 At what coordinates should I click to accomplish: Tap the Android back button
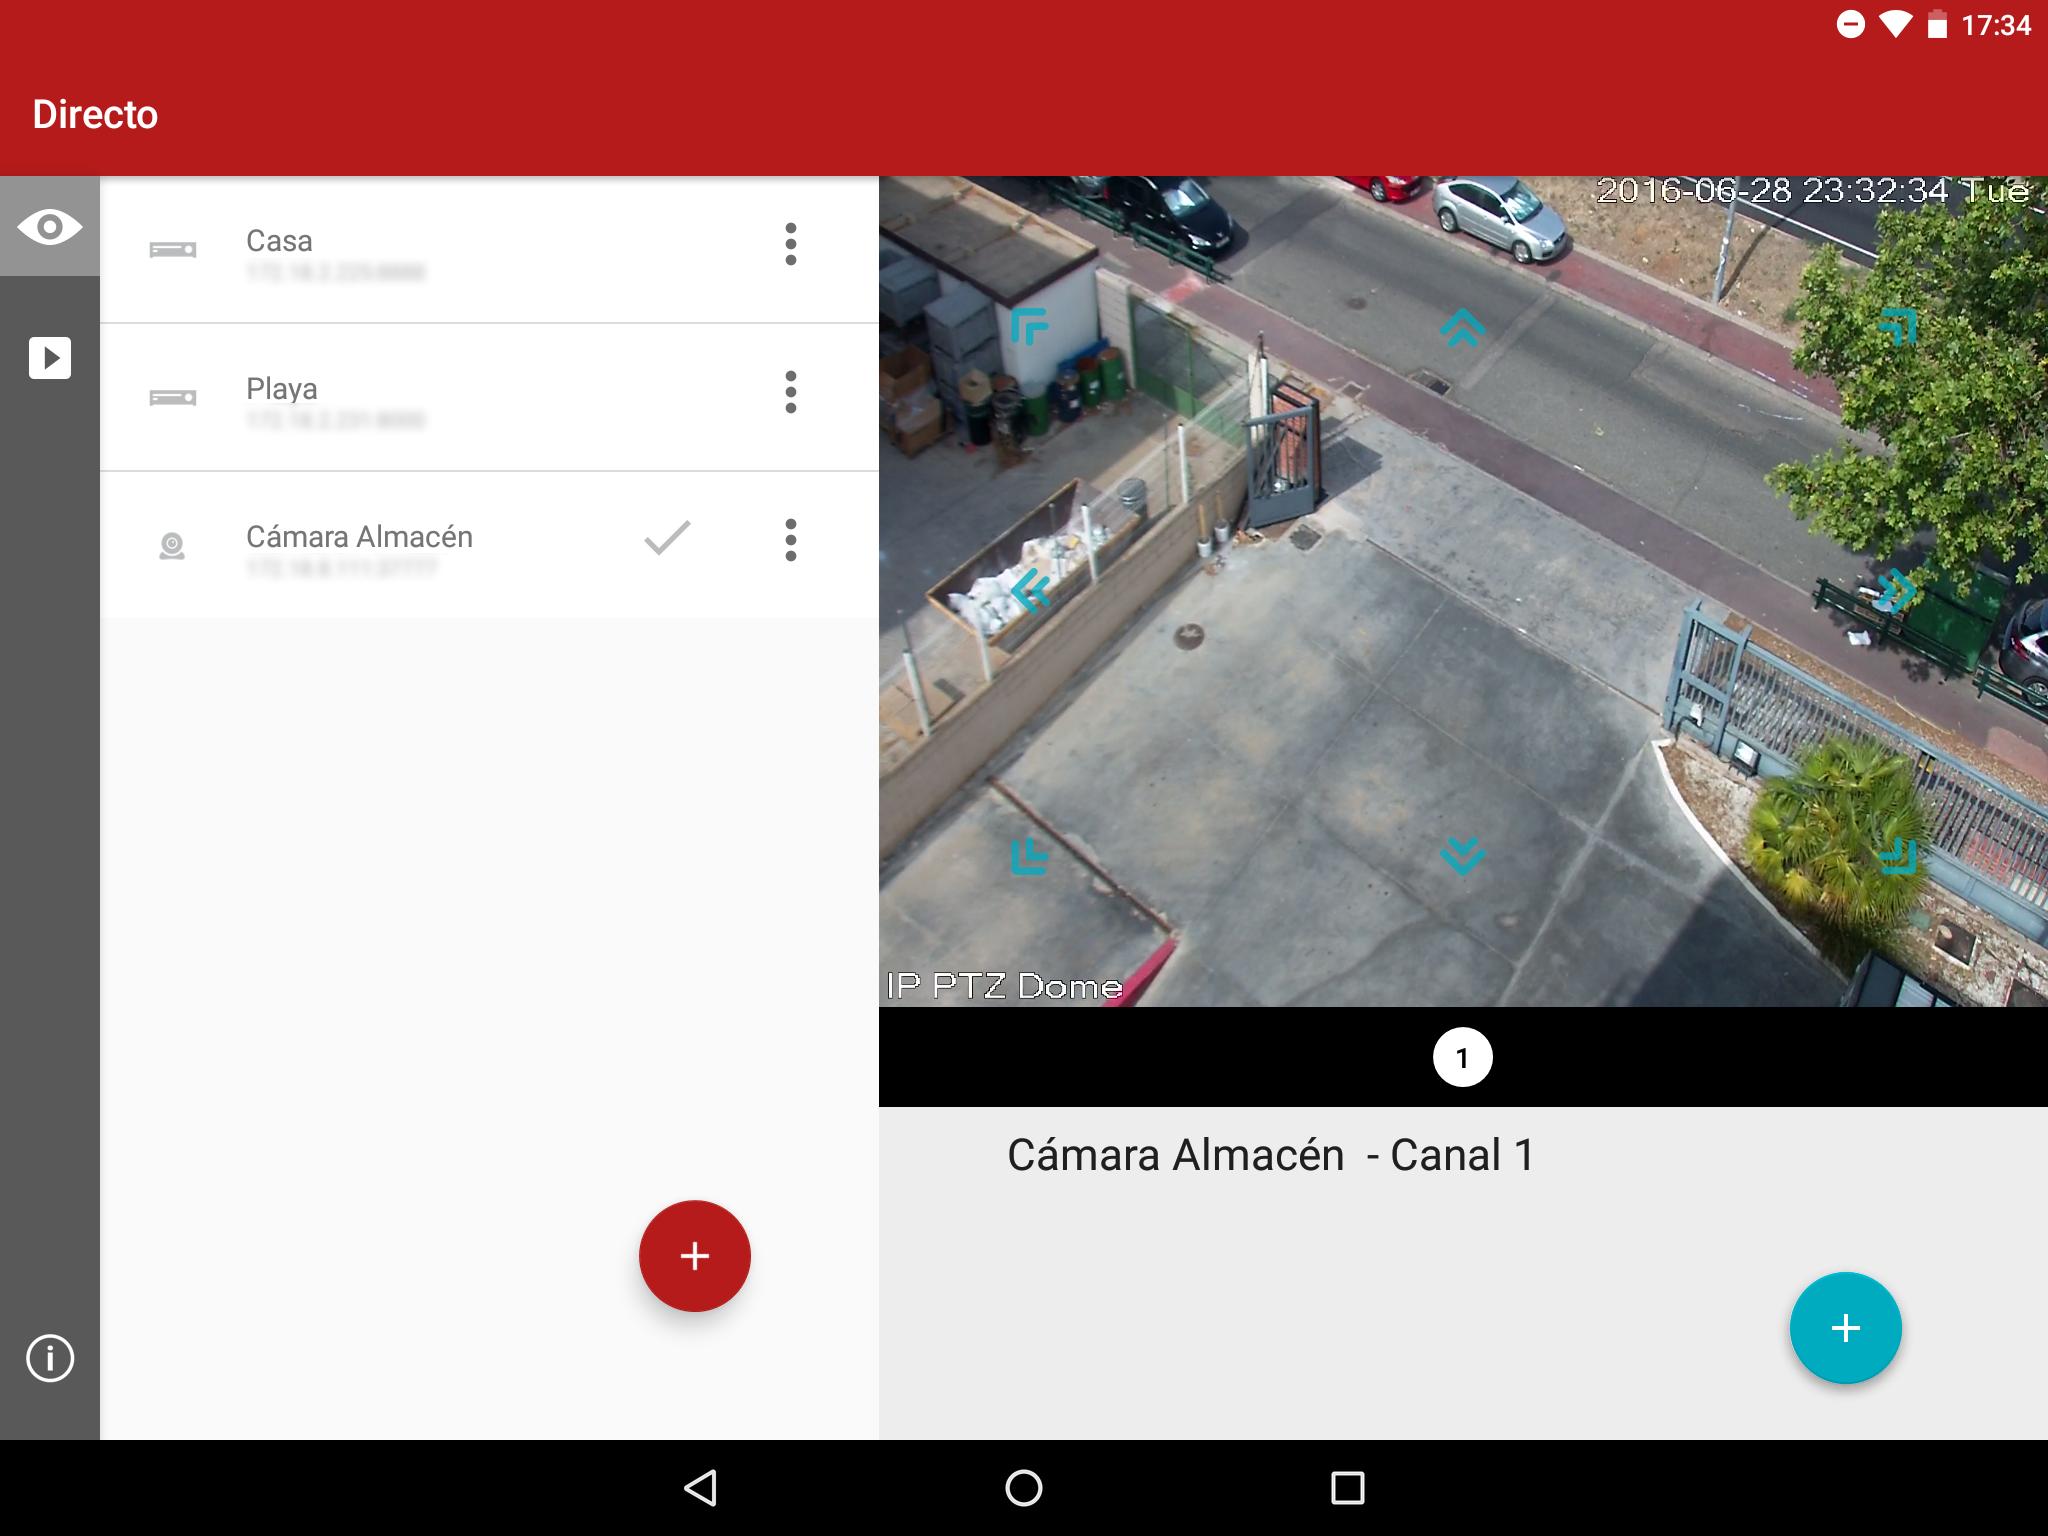[x=700, y=1488]
